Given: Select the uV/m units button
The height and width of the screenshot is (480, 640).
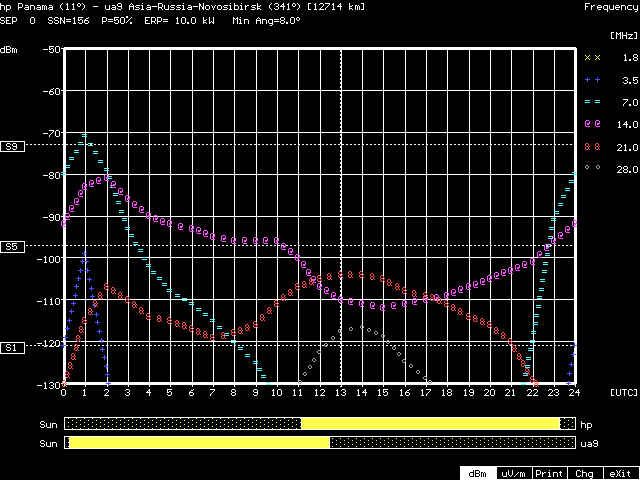Looking at the screenshot, I should (513, 473).
